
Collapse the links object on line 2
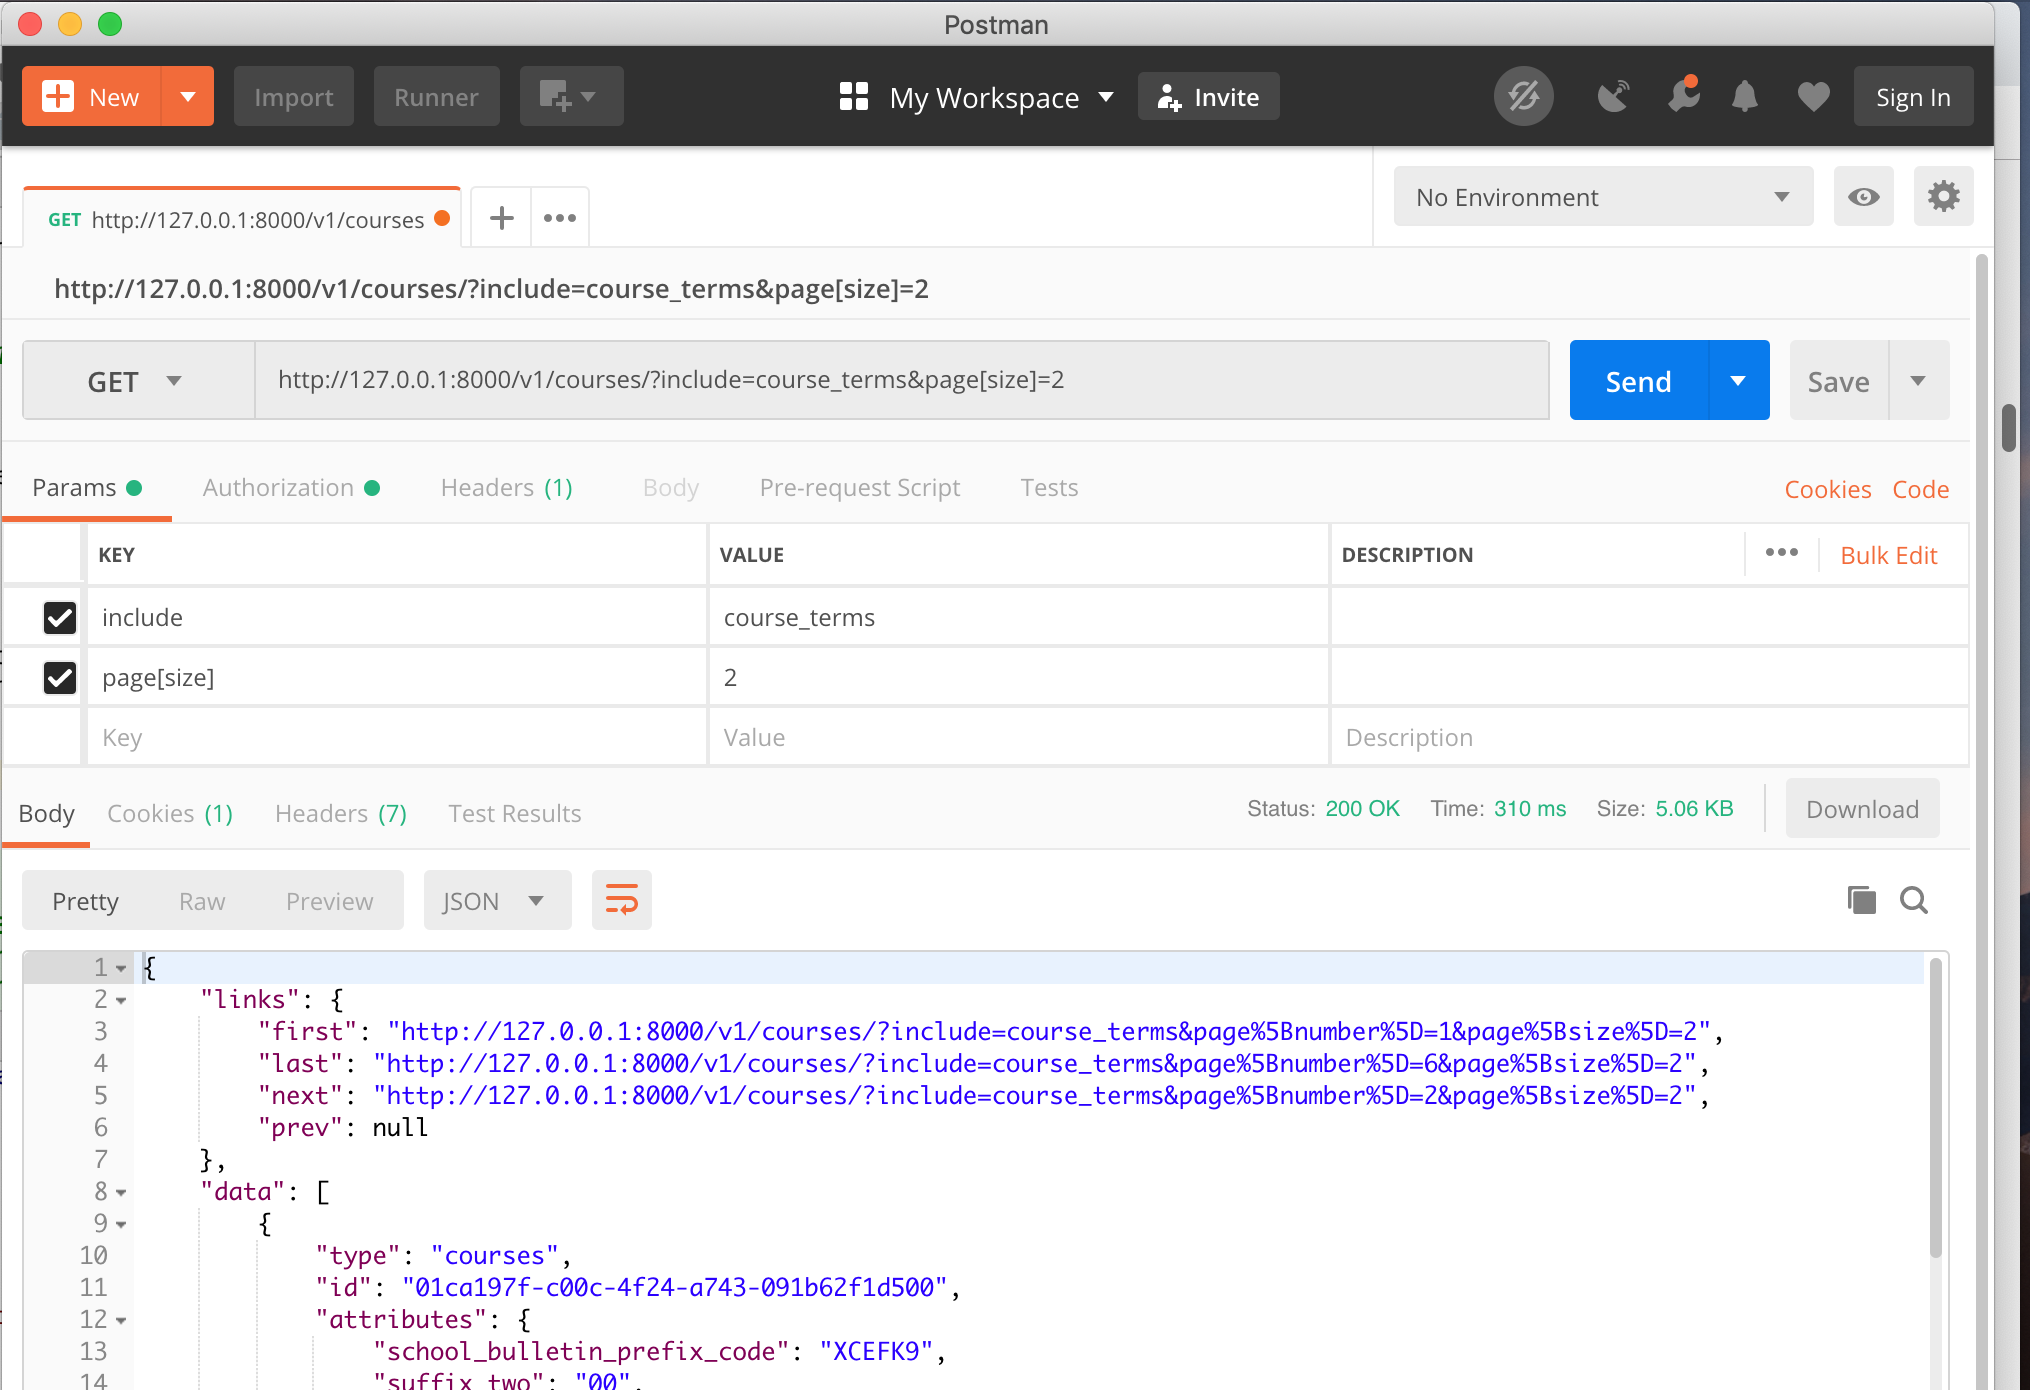121,1000
